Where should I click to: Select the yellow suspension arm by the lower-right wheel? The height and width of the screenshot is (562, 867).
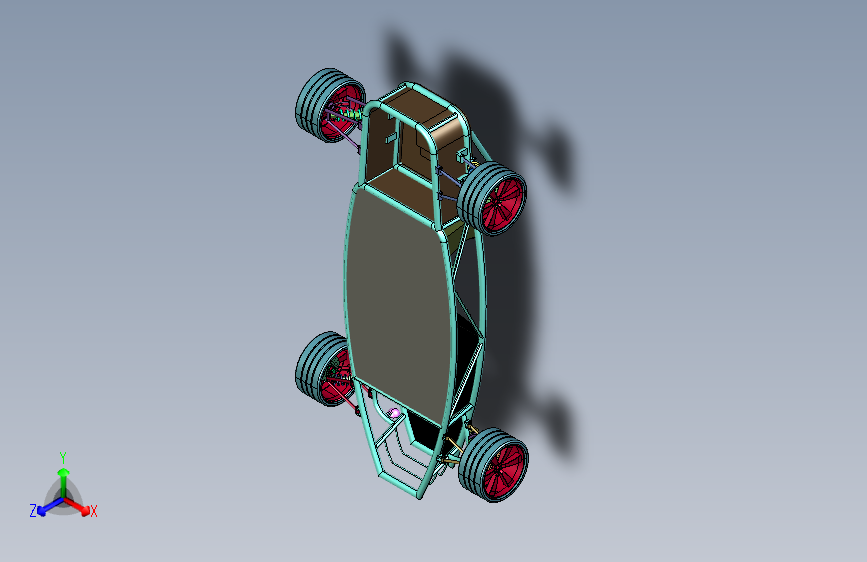click(x=453, y=446)
